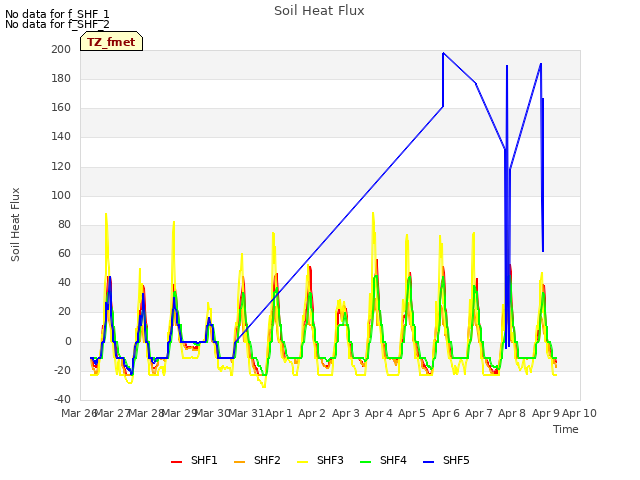Click the Apr 5 x-axis tick label
This screenshot has width=640, height=480.
click(x=412, y=413)
